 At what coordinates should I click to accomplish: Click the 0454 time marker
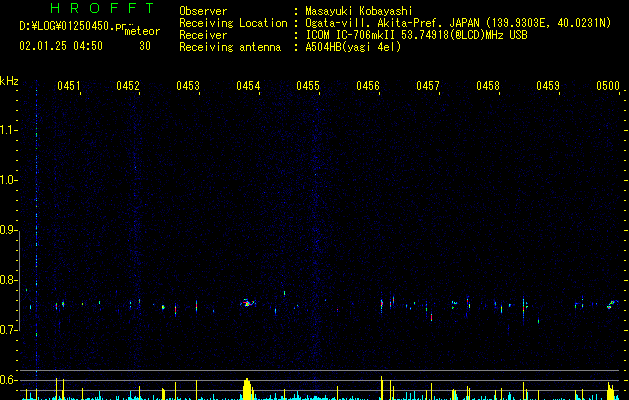pos(248,86)
